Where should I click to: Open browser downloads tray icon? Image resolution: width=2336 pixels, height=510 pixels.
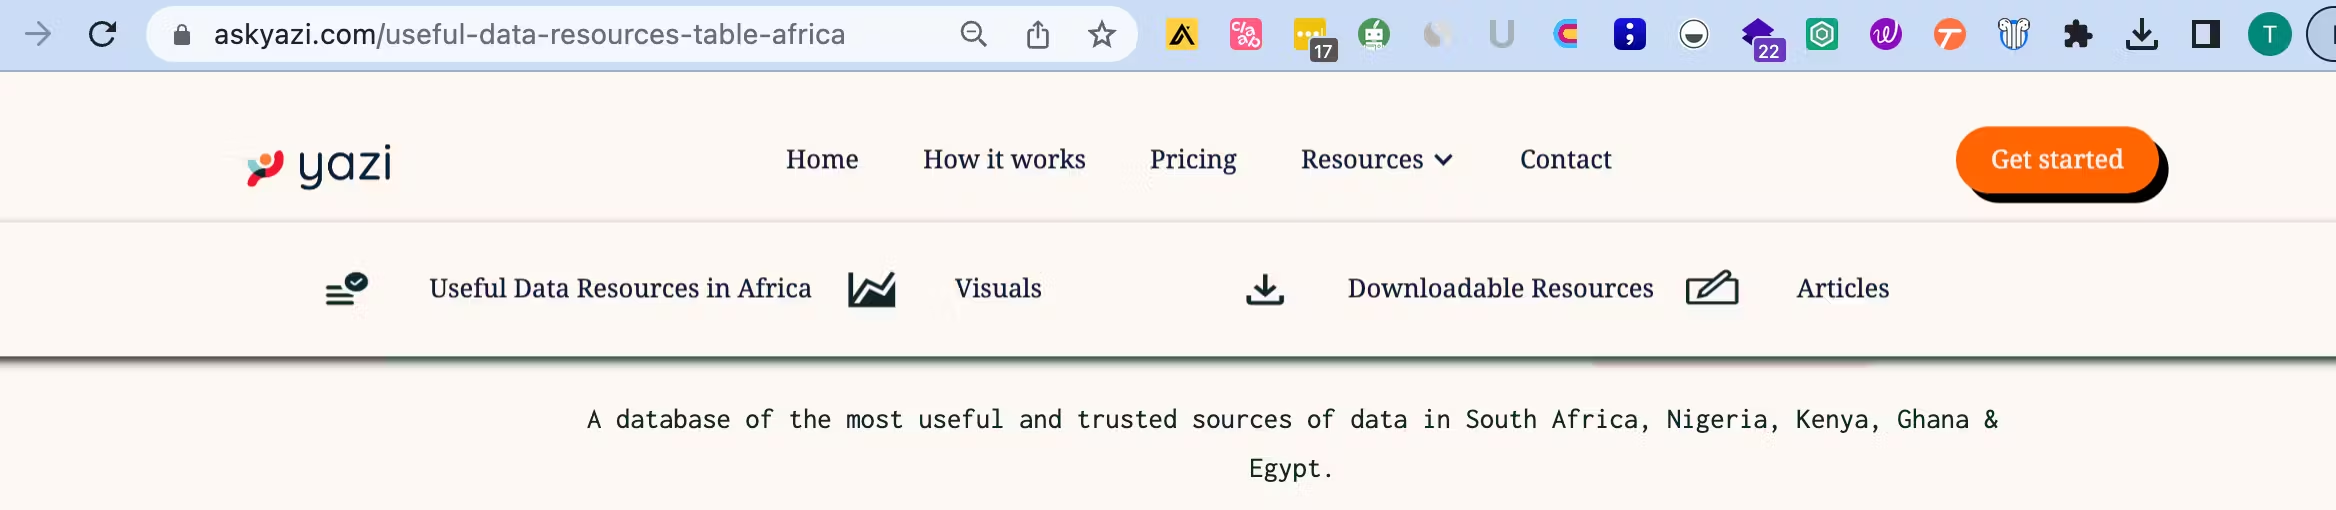click(2141, 35)
